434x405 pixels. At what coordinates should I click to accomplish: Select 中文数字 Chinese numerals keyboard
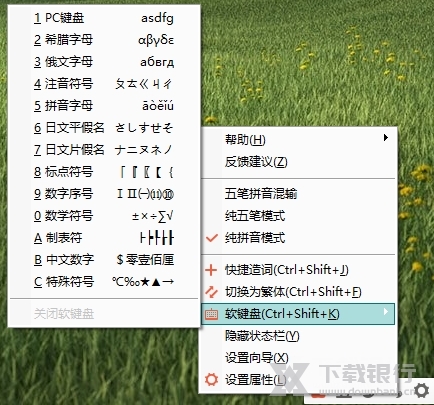tap(104, 260)
